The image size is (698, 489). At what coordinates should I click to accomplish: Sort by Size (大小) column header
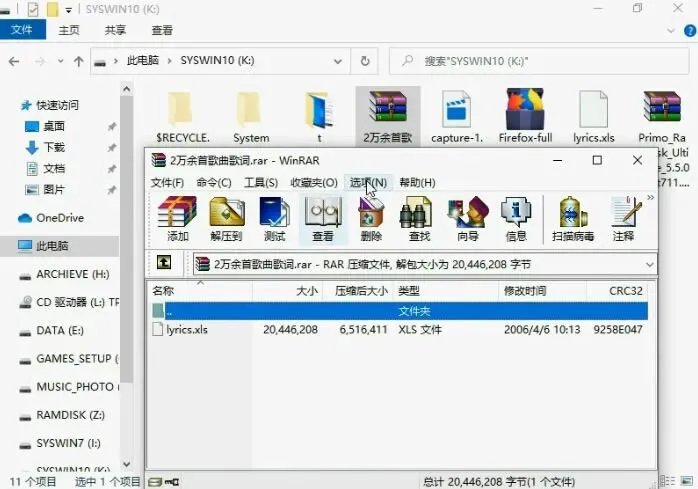coord(287,291)
